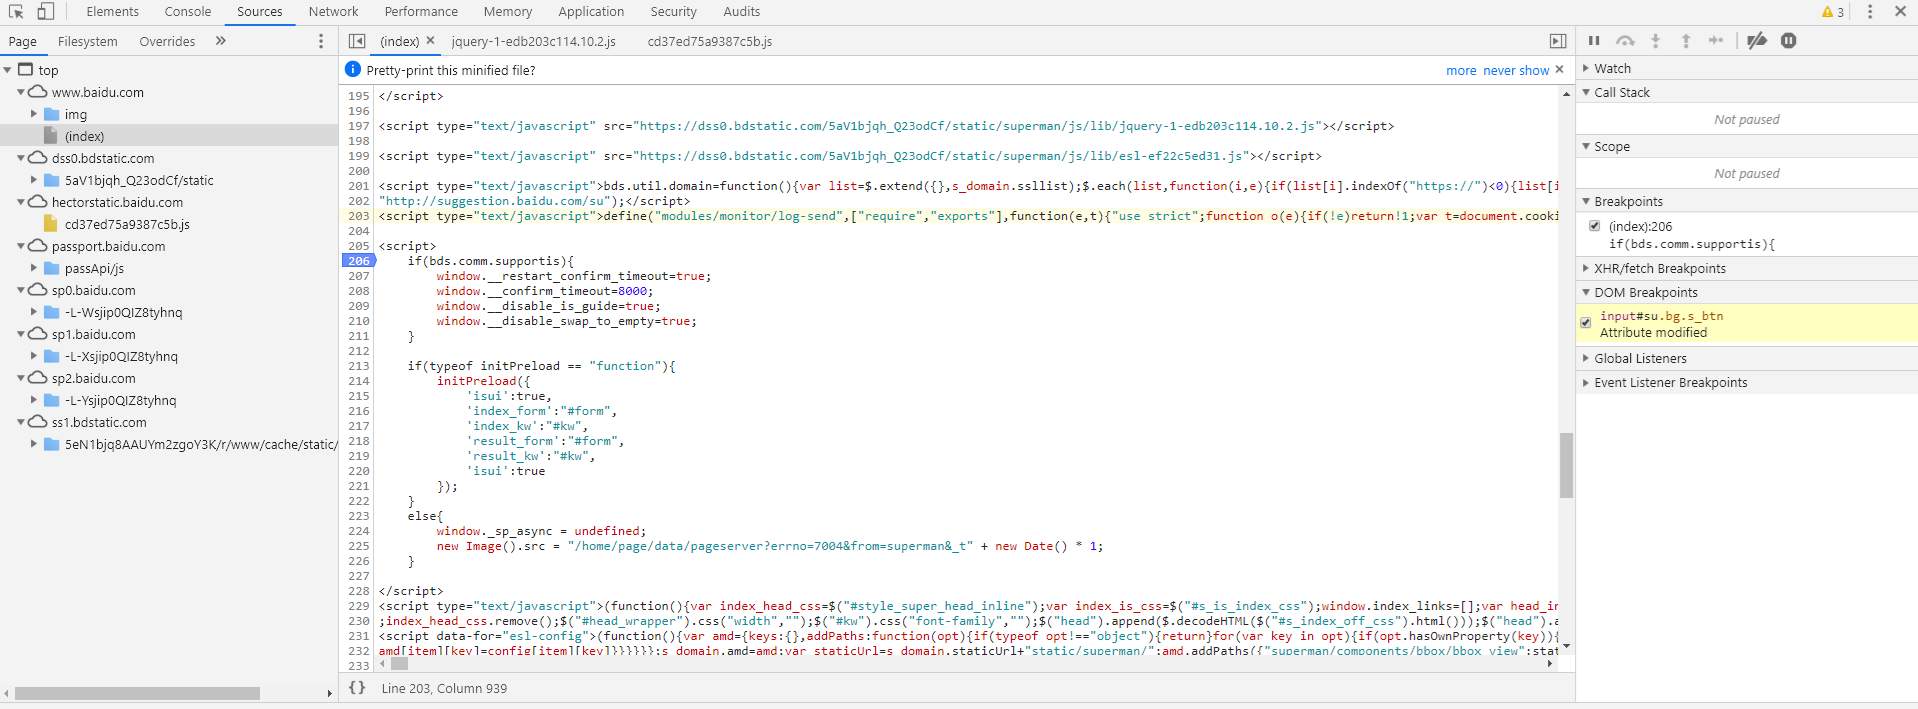Open the navigator pane three-dot menu

coord(321,41)
